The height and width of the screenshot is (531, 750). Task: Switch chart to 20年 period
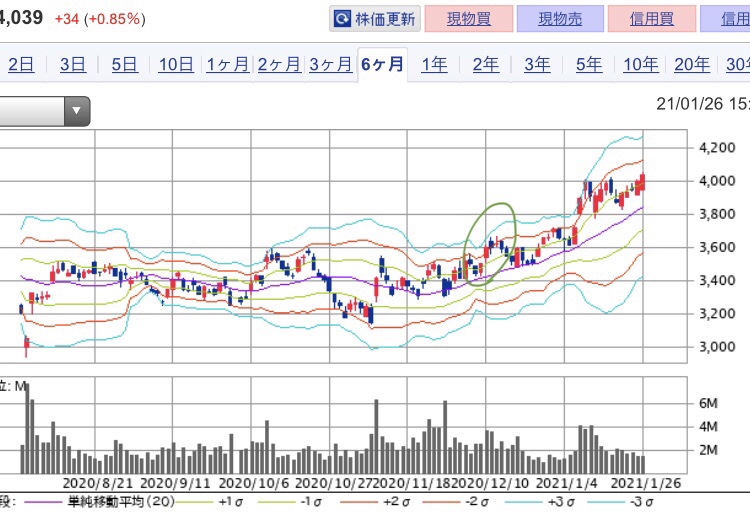[x=692, y=65]
